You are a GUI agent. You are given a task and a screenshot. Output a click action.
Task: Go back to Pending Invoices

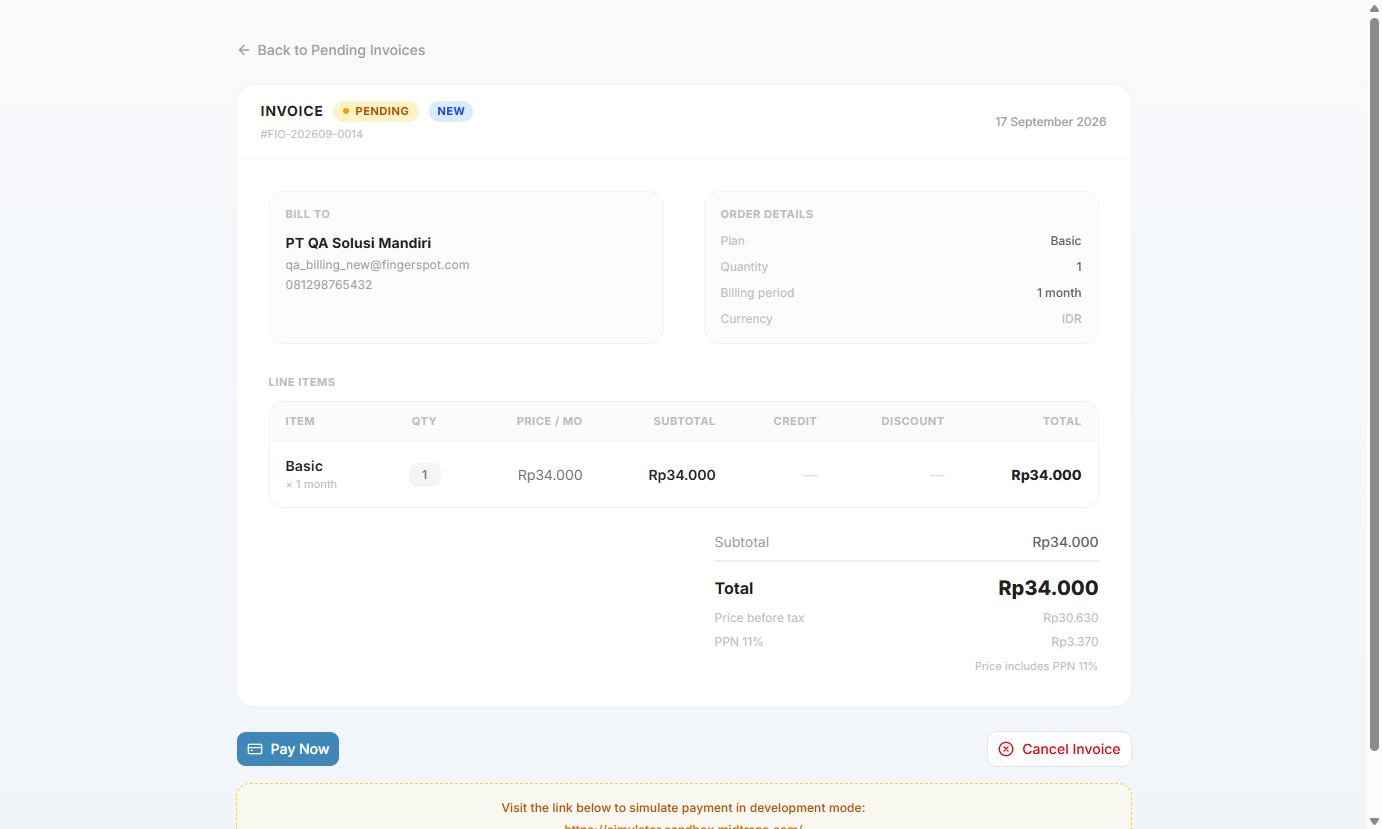[x=331, y=50]
